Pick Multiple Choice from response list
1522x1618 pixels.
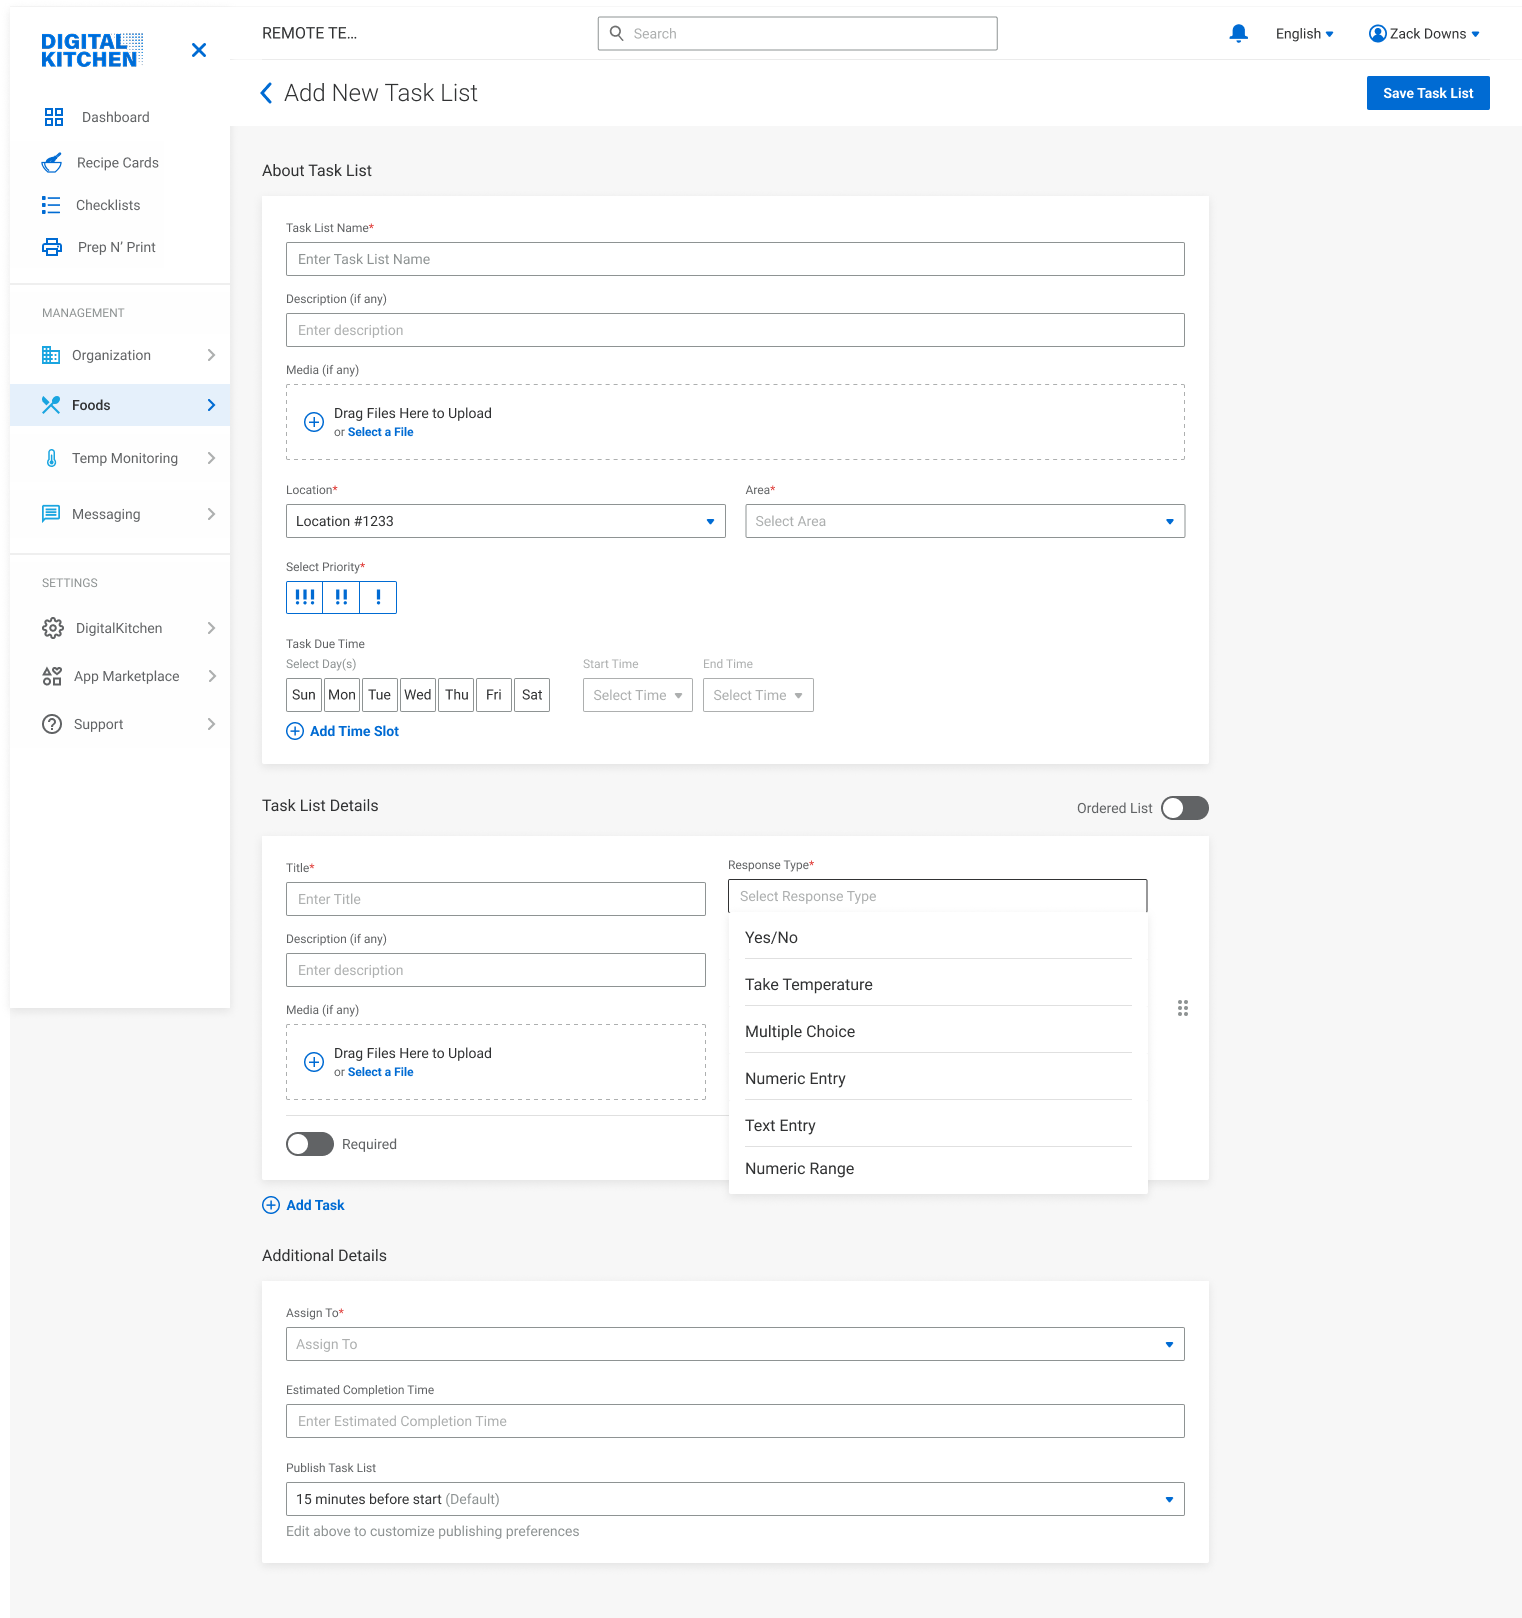pyautogui.click(x=800, y=1032)
